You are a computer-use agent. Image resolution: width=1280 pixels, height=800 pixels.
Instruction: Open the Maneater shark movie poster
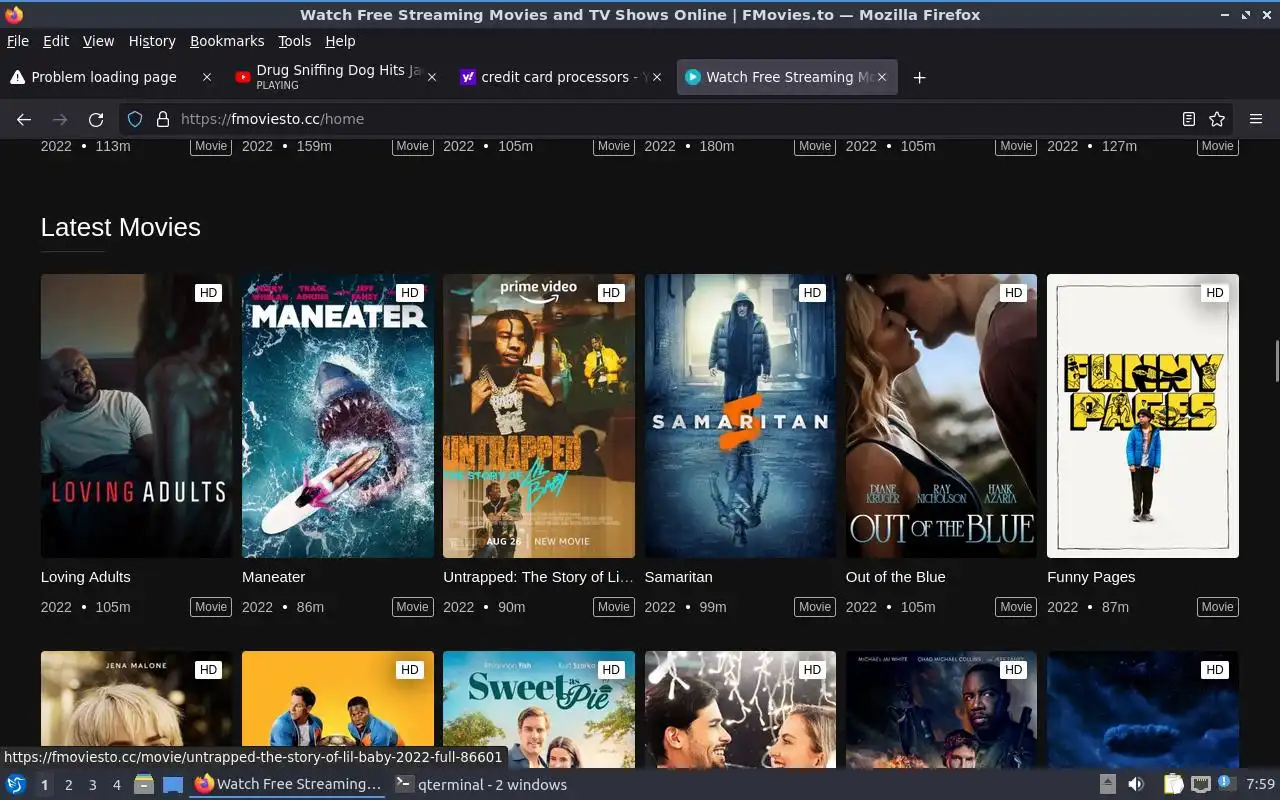338,416
